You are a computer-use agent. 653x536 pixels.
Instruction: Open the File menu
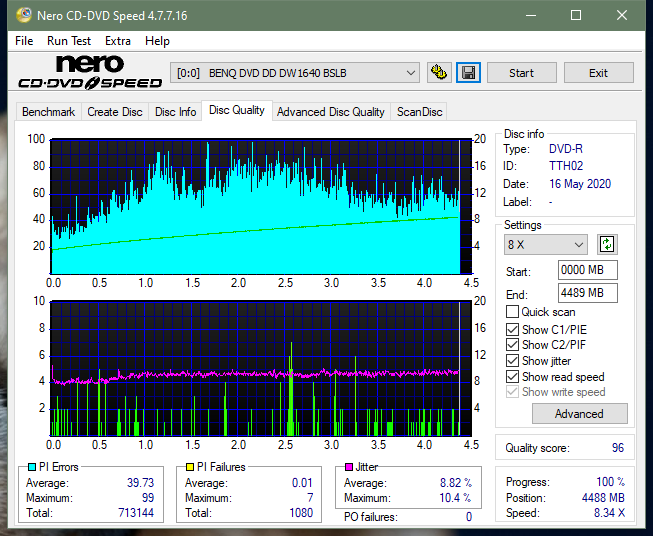(24, 41)
